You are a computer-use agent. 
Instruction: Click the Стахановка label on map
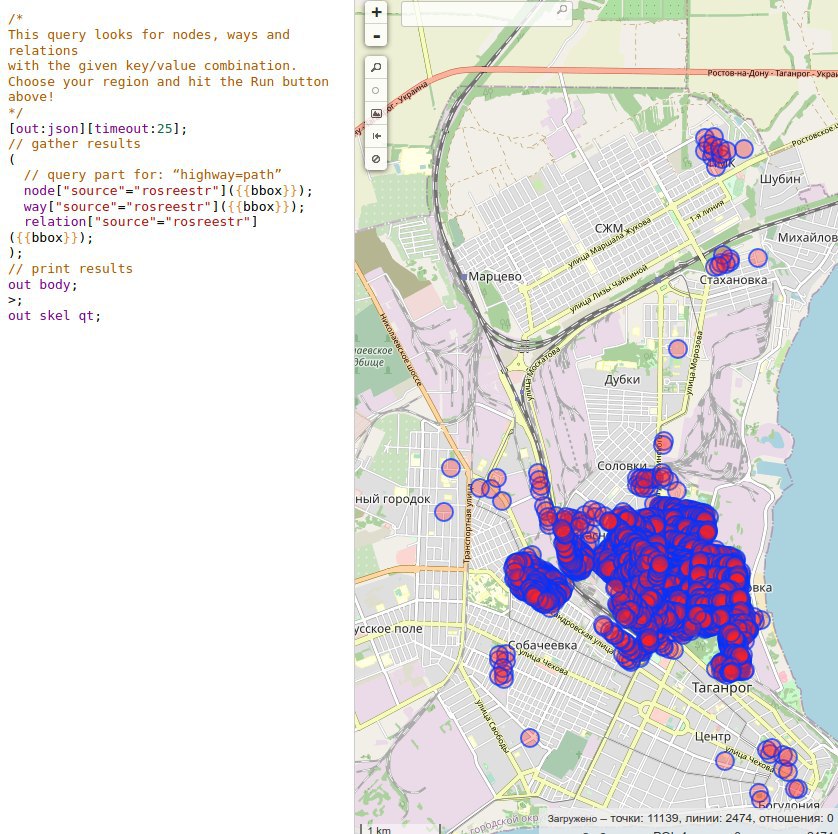click(x=733, y=280)
